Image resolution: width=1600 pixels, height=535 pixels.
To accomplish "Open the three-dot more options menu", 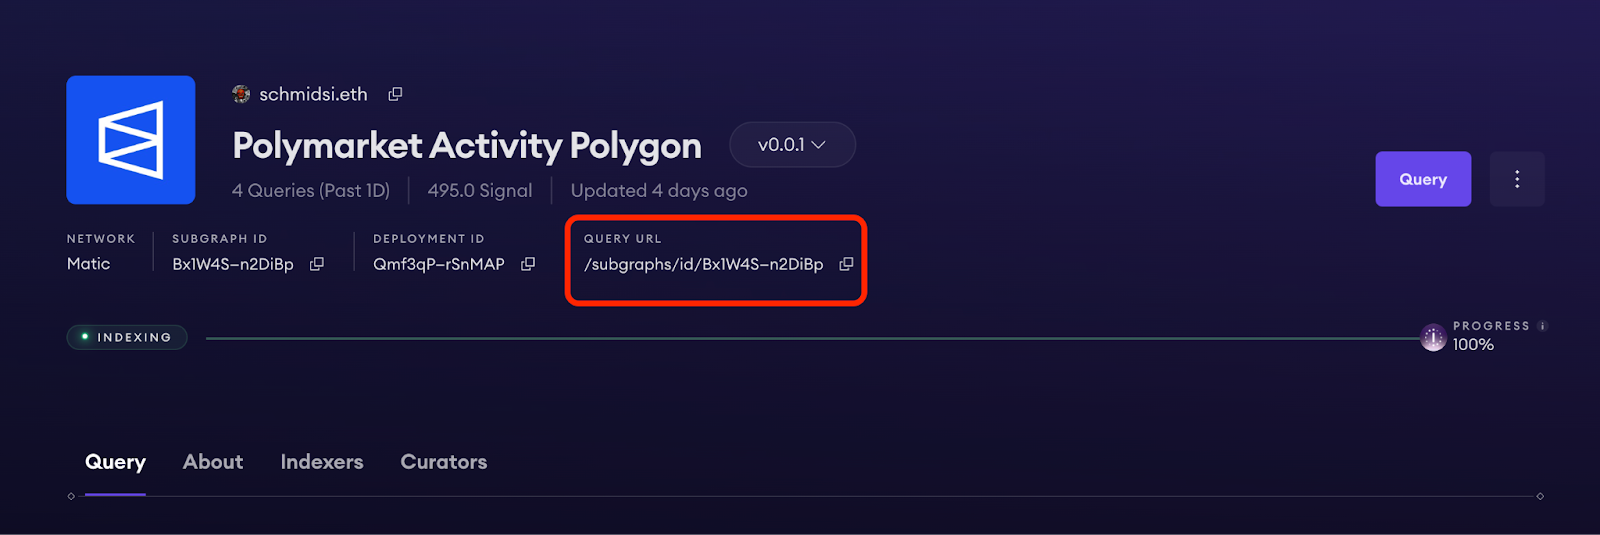I will [1517, 179].
